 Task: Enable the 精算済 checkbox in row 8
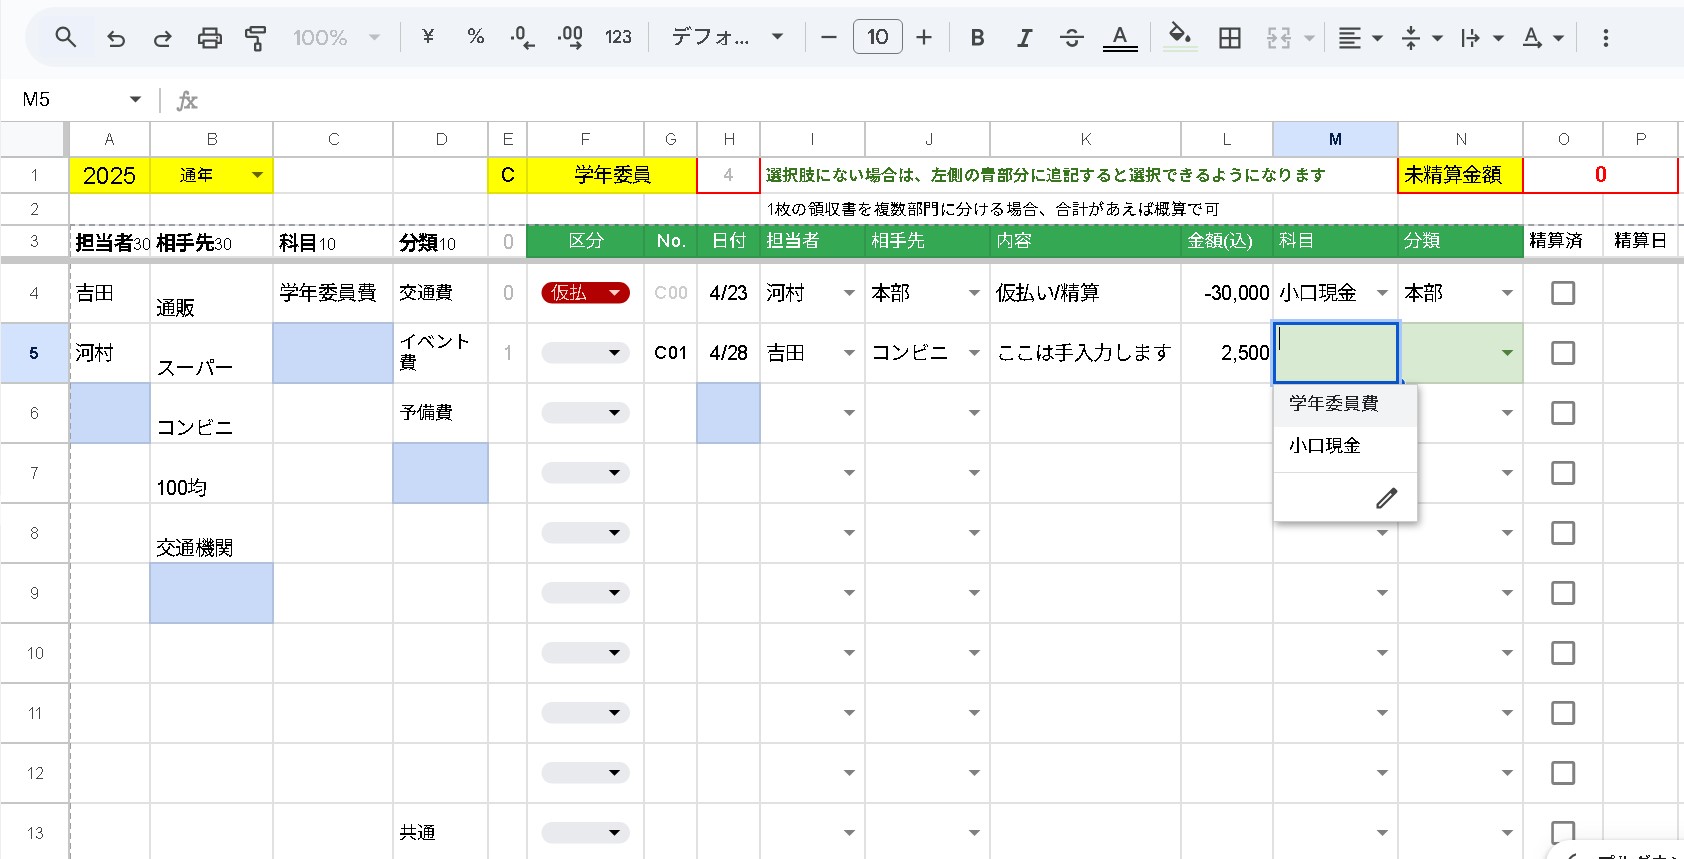coord(1562,533)
